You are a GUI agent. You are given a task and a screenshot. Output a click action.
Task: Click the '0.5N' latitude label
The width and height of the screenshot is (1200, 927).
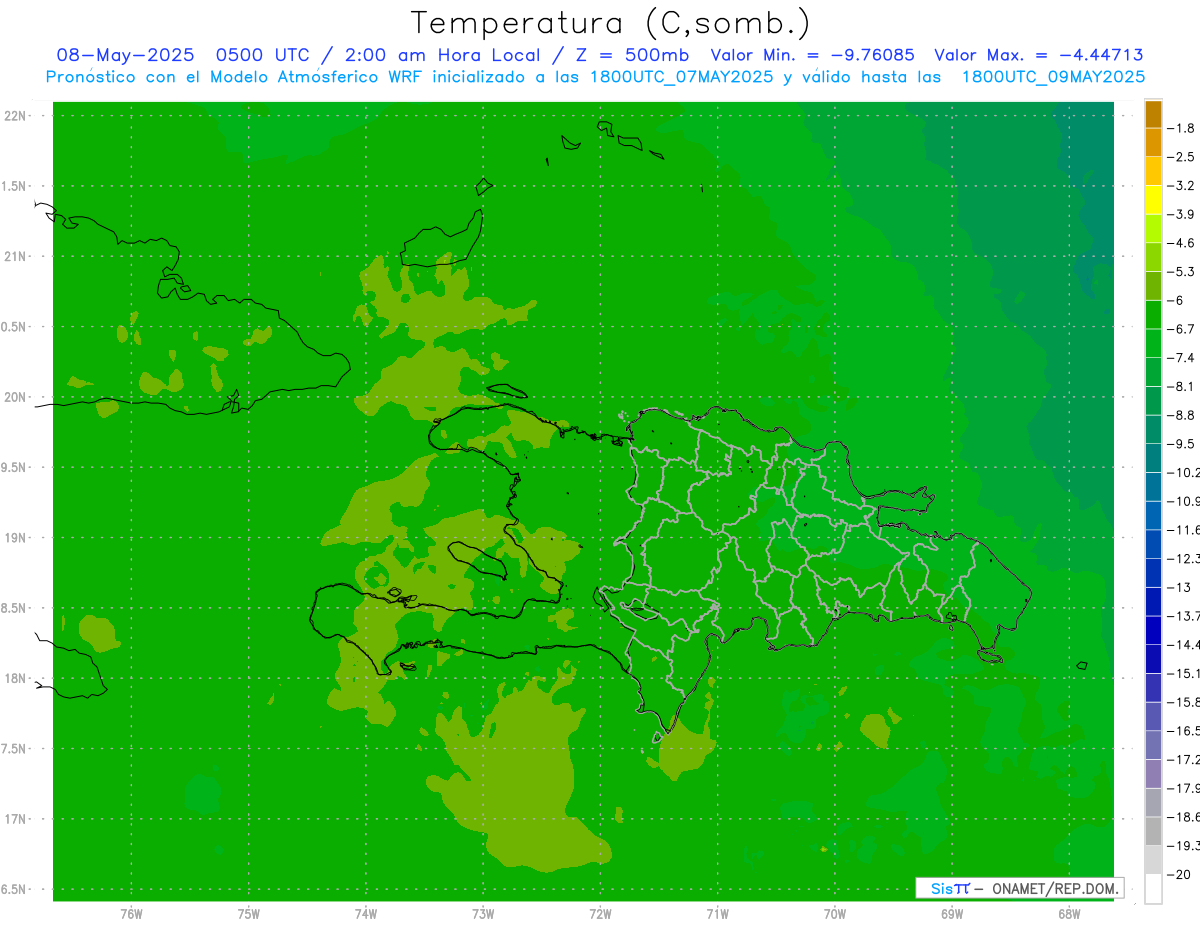[x=15, y=327]
